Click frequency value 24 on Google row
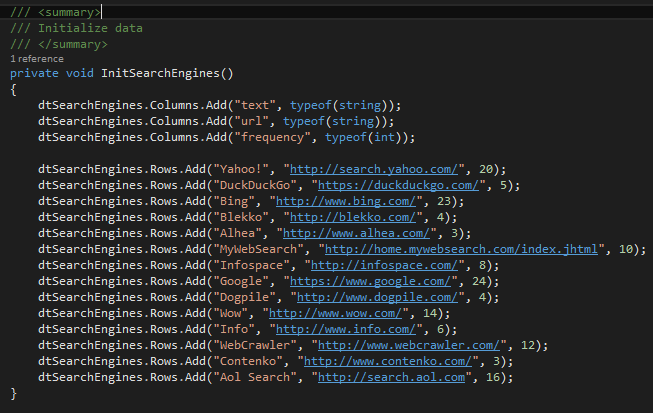653x413 pixels. coord(479,281)
